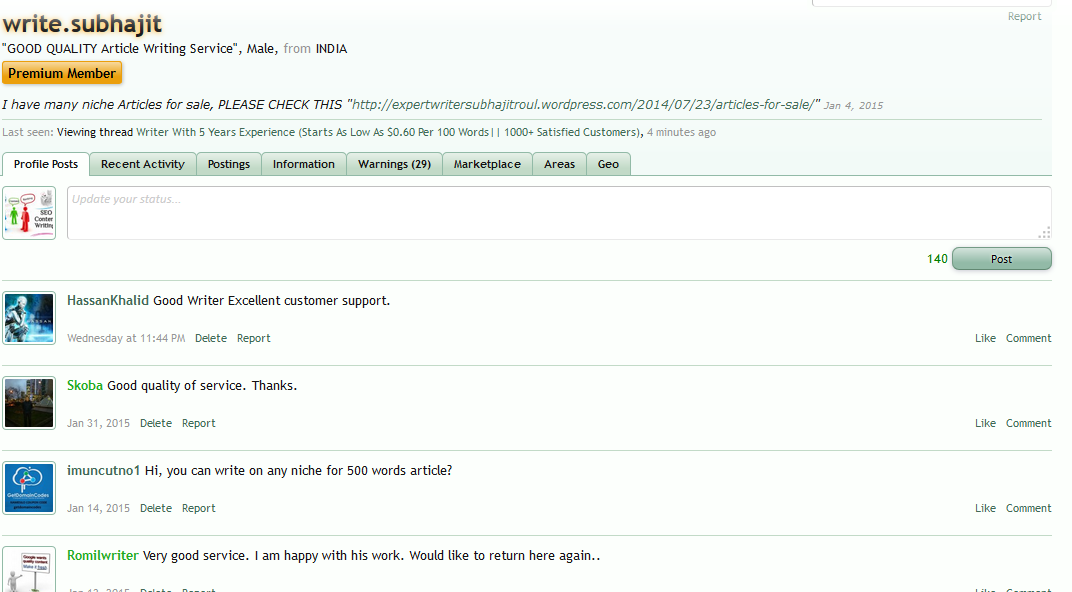The image size is (1072, 592).
Task: Open HassanKhalid's avatar thumbnail
Action: 29,318
